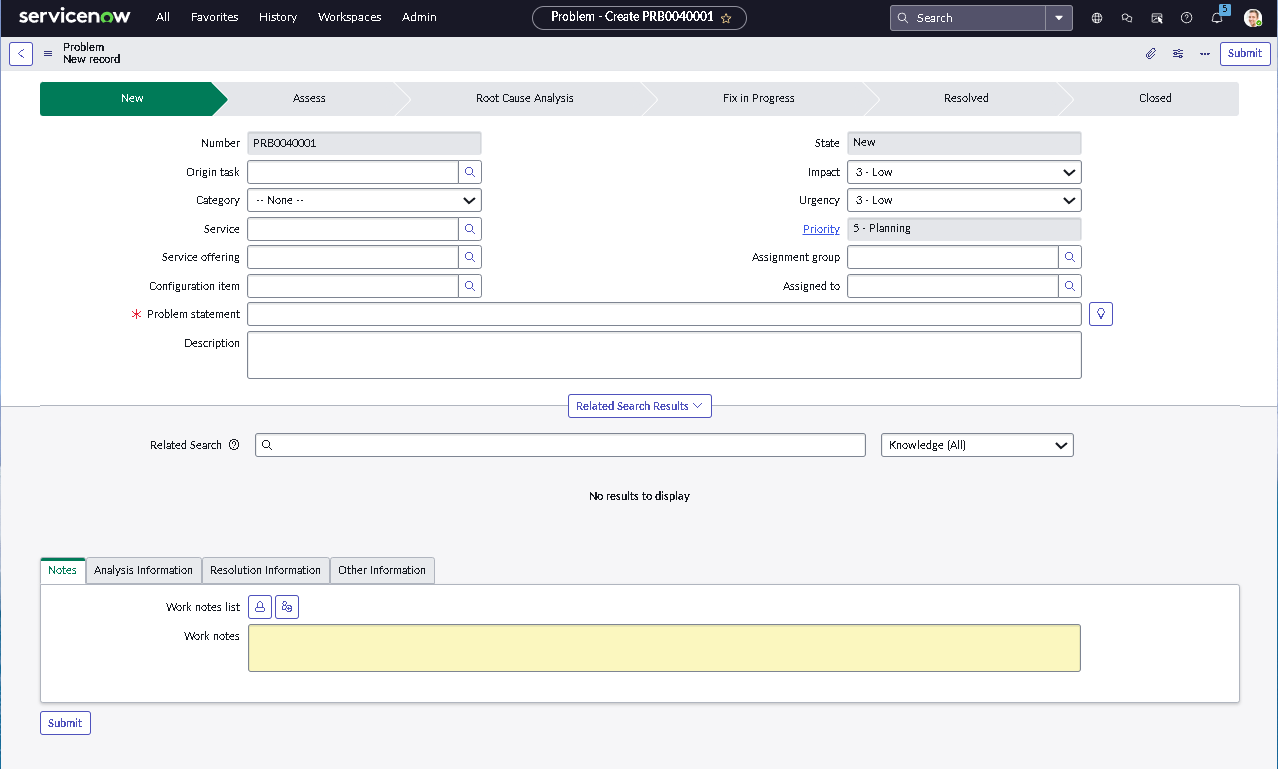Open the Assignment group lookup magnifier
1278x769 pixels.
[1069, 257]
